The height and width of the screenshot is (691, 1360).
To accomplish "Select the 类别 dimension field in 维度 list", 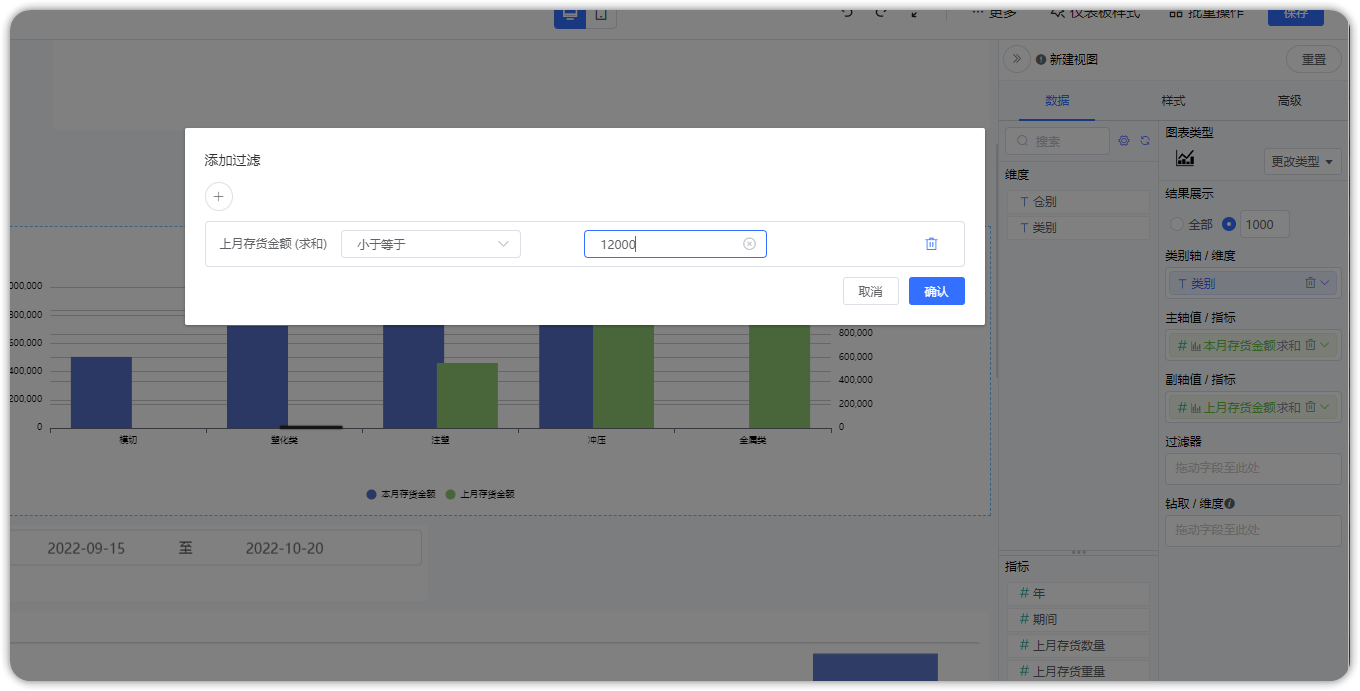I will 1078,228.
